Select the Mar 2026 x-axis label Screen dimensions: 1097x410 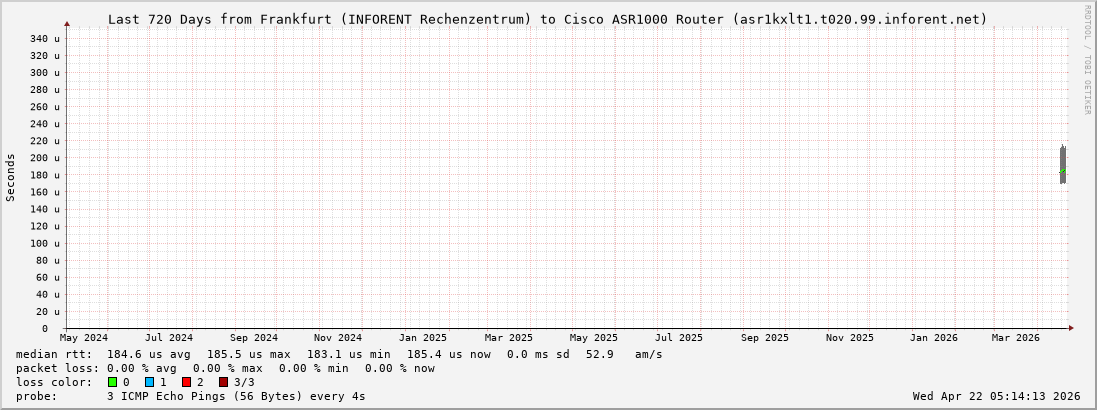(x=1016, y=338)
